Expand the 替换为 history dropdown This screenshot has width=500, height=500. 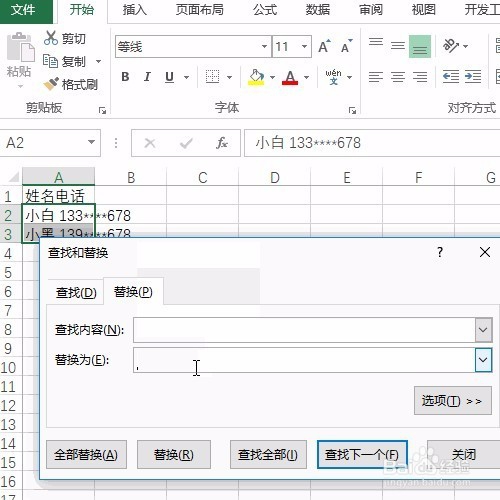(483, 360)
